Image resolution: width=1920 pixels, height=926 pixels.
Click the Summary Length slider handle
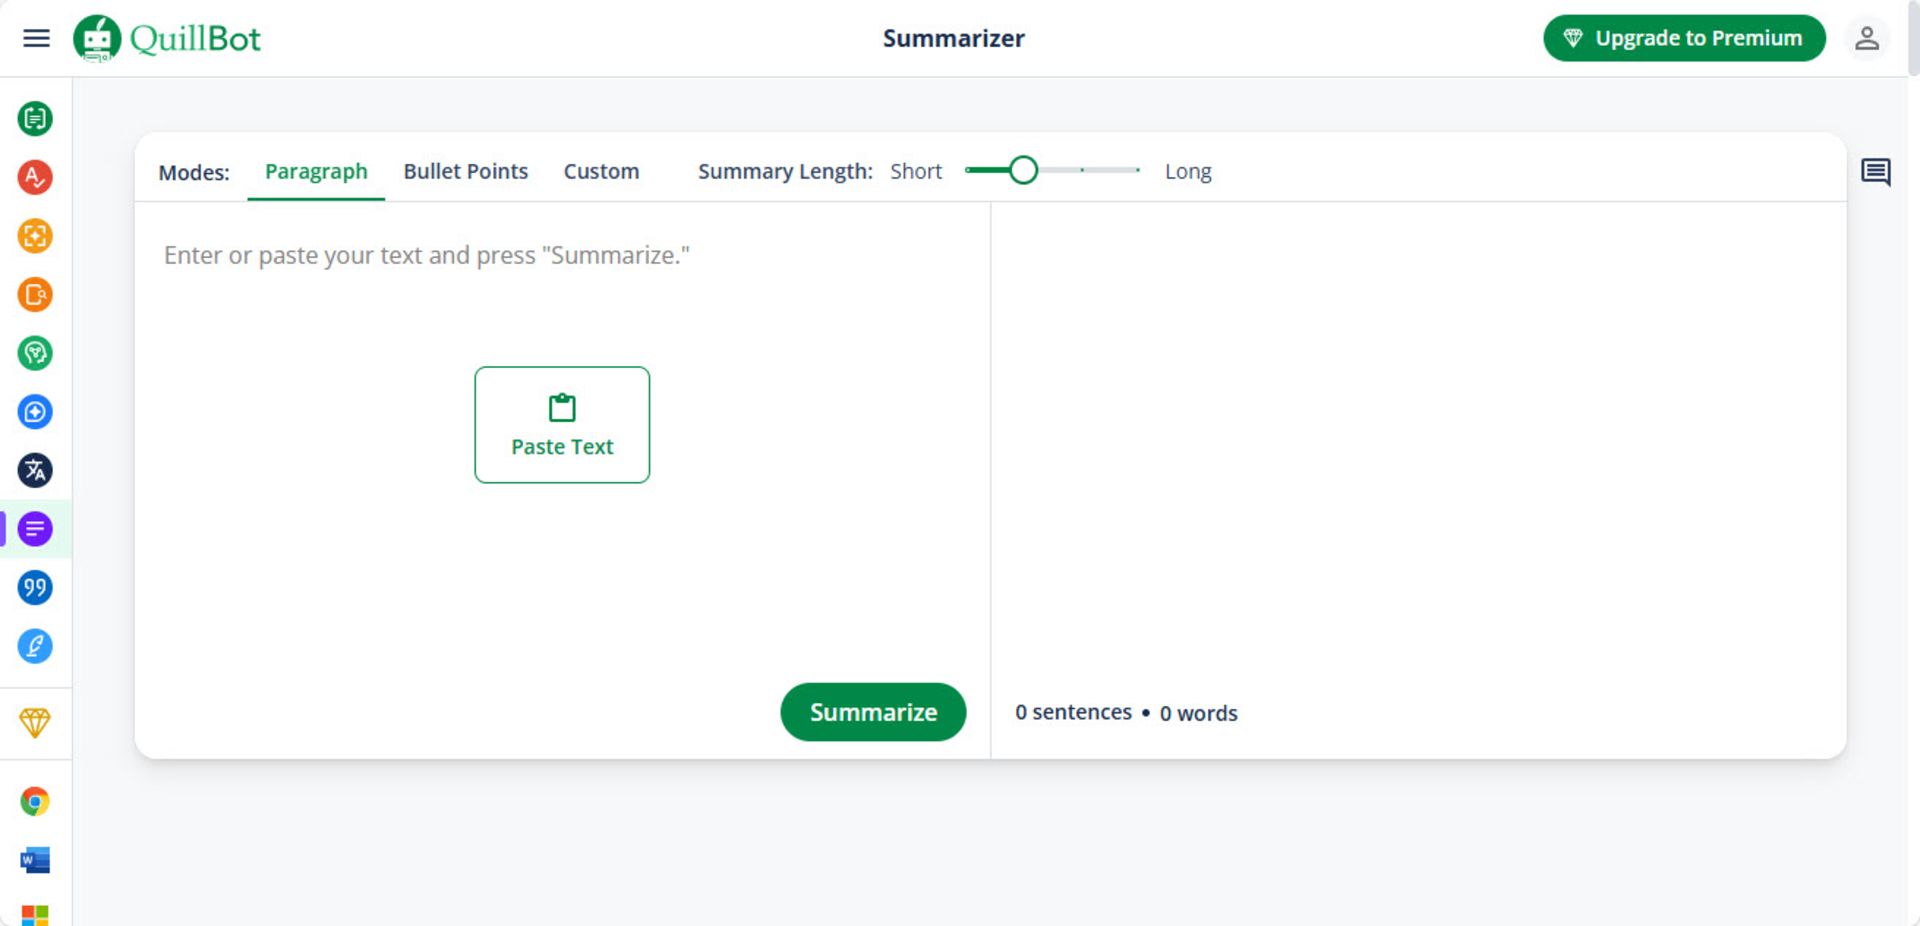(x=1023, y=171)
